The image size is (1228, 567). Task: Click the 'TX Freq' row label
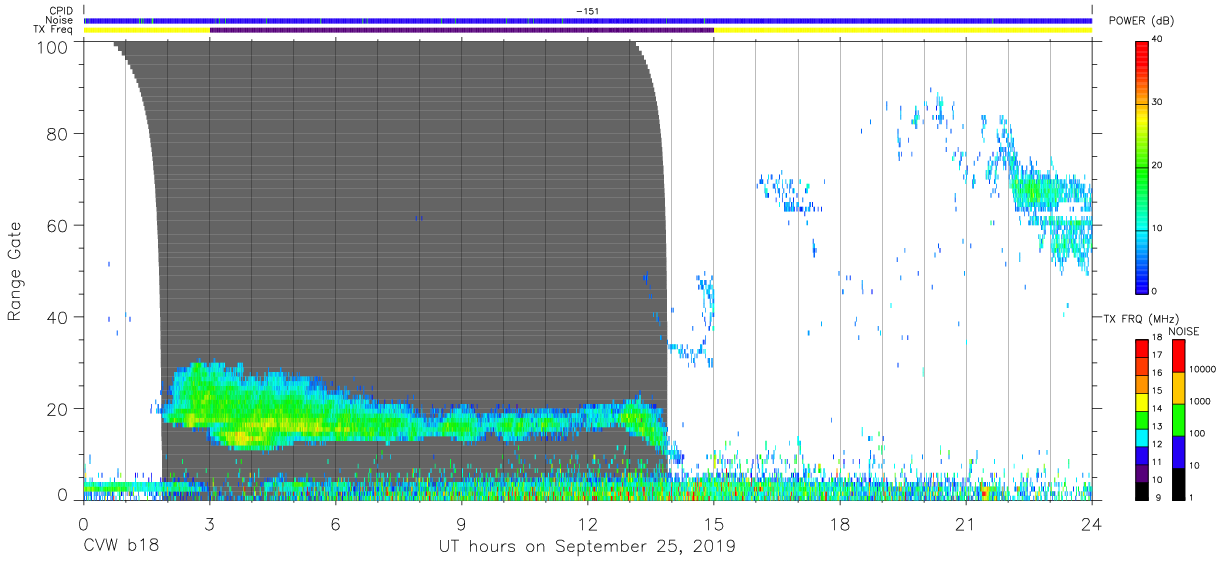click(x=51, y=31)
